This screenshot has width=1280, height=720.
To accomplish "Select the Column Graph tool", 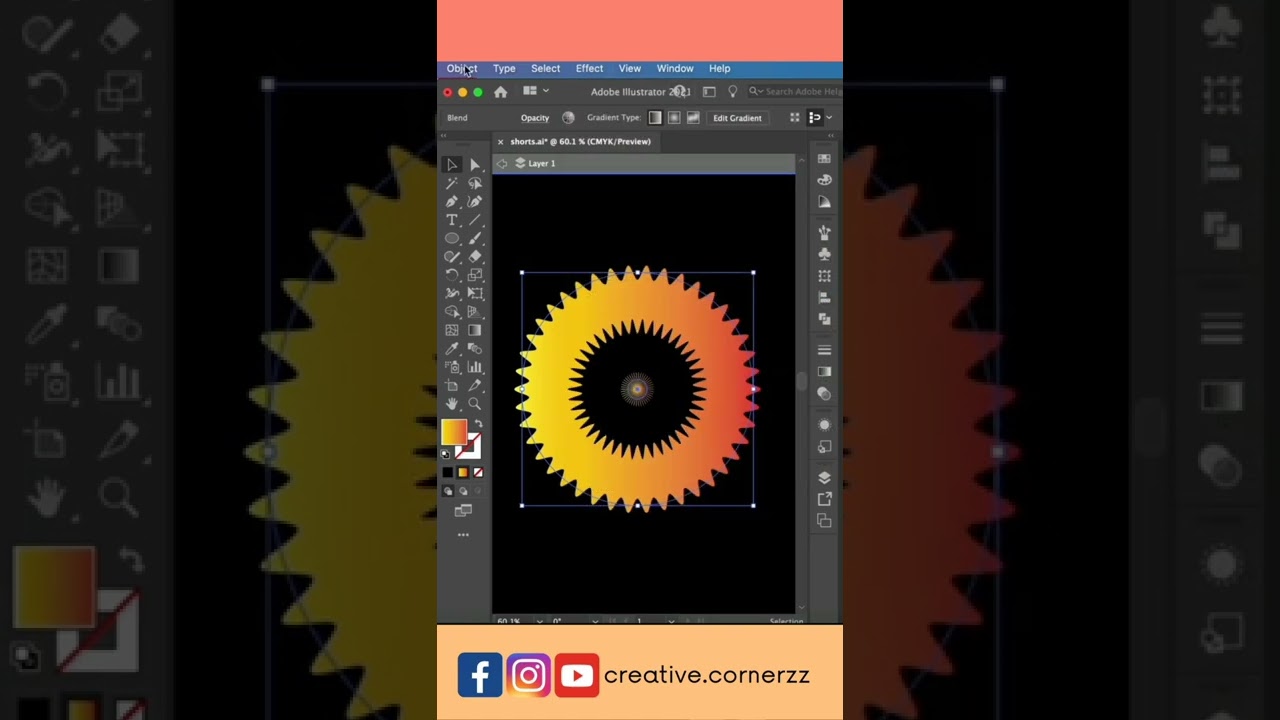I will [x=475, y=367].
